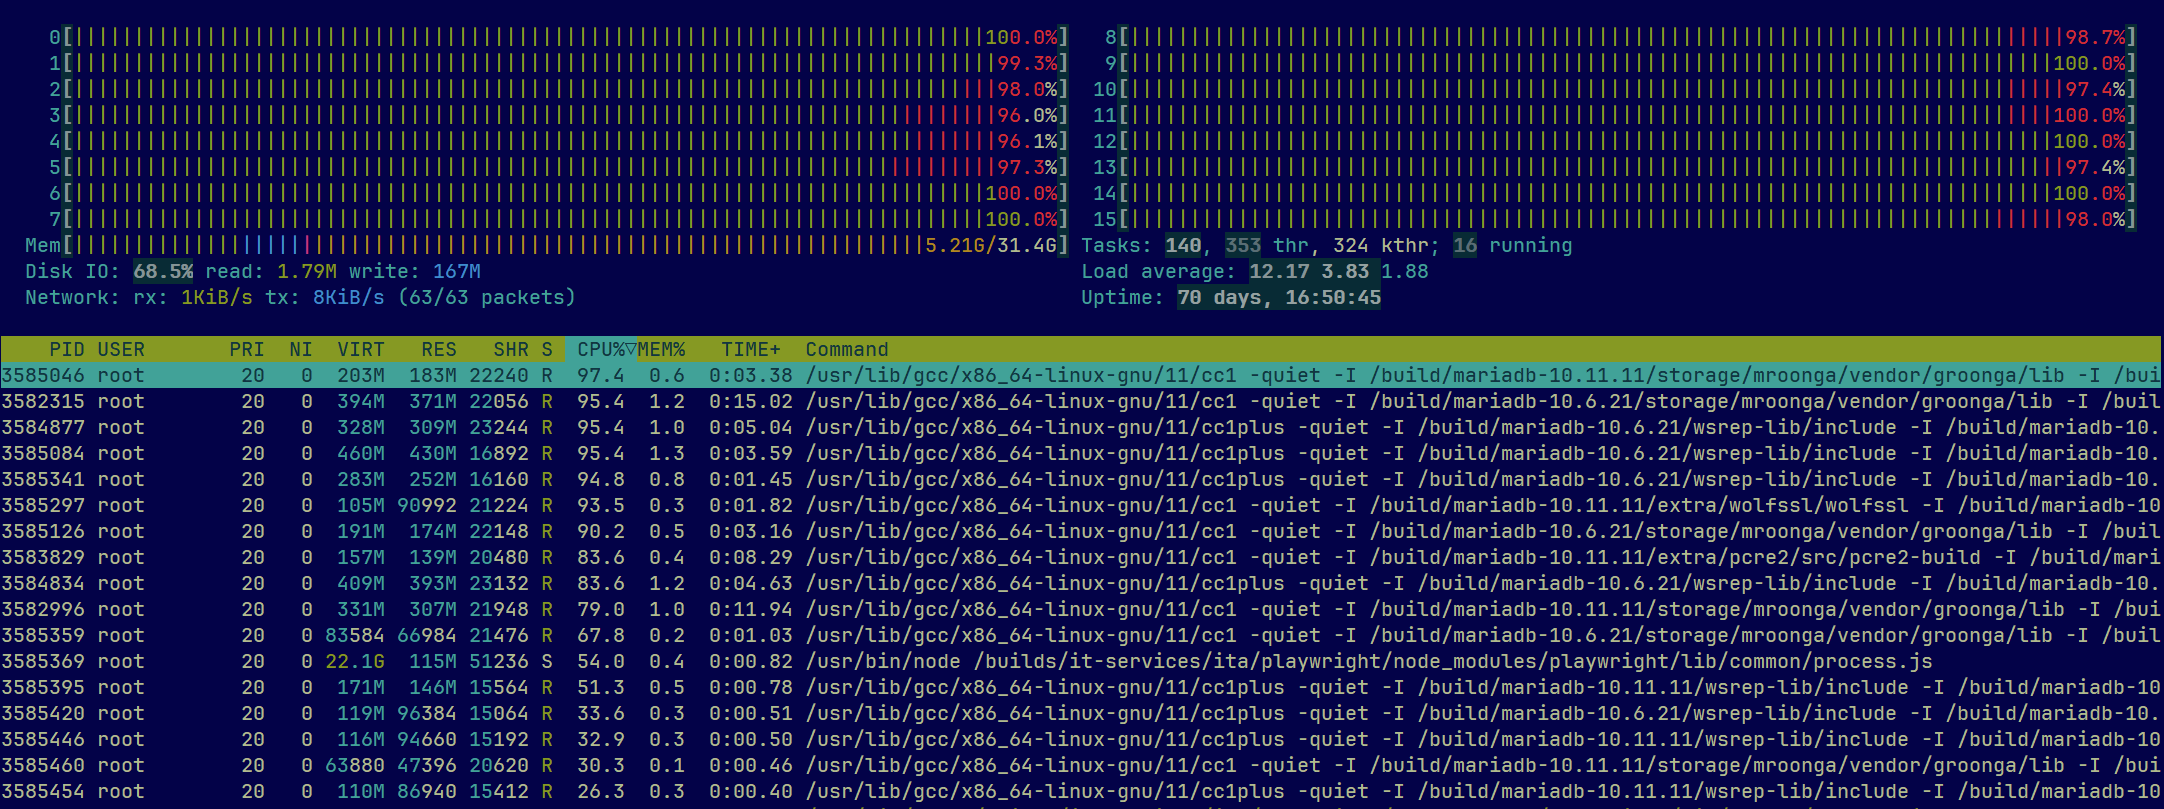
Task: Select the process with PID 3585460
Action: point(1081,765)
